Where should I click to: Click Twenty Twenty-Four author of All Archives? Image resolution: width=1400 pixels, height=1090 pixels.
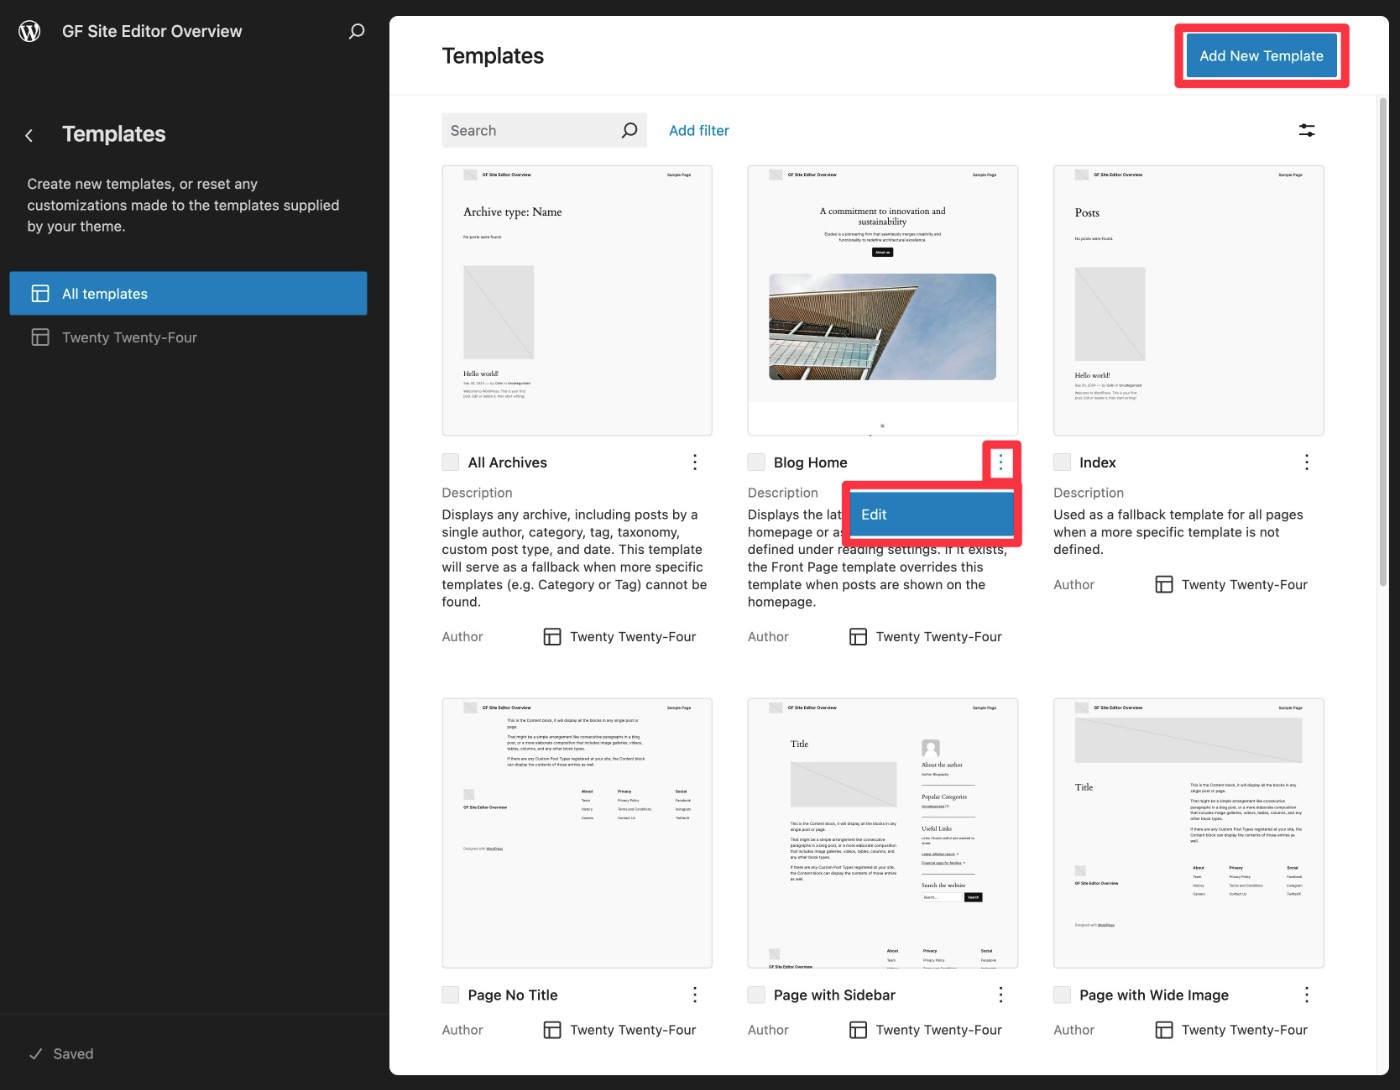tap(633, 637)
